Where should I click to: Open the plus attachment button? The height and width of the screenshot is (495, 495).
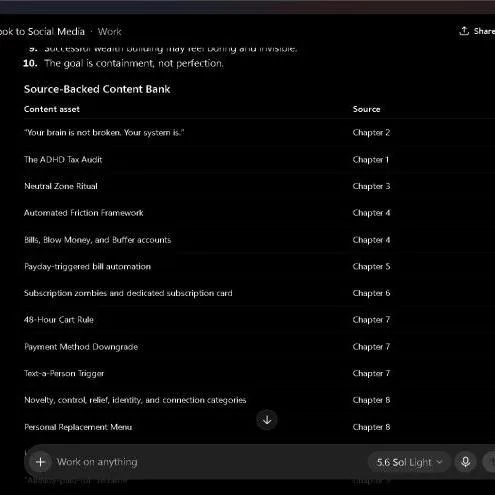click(41, 462)
